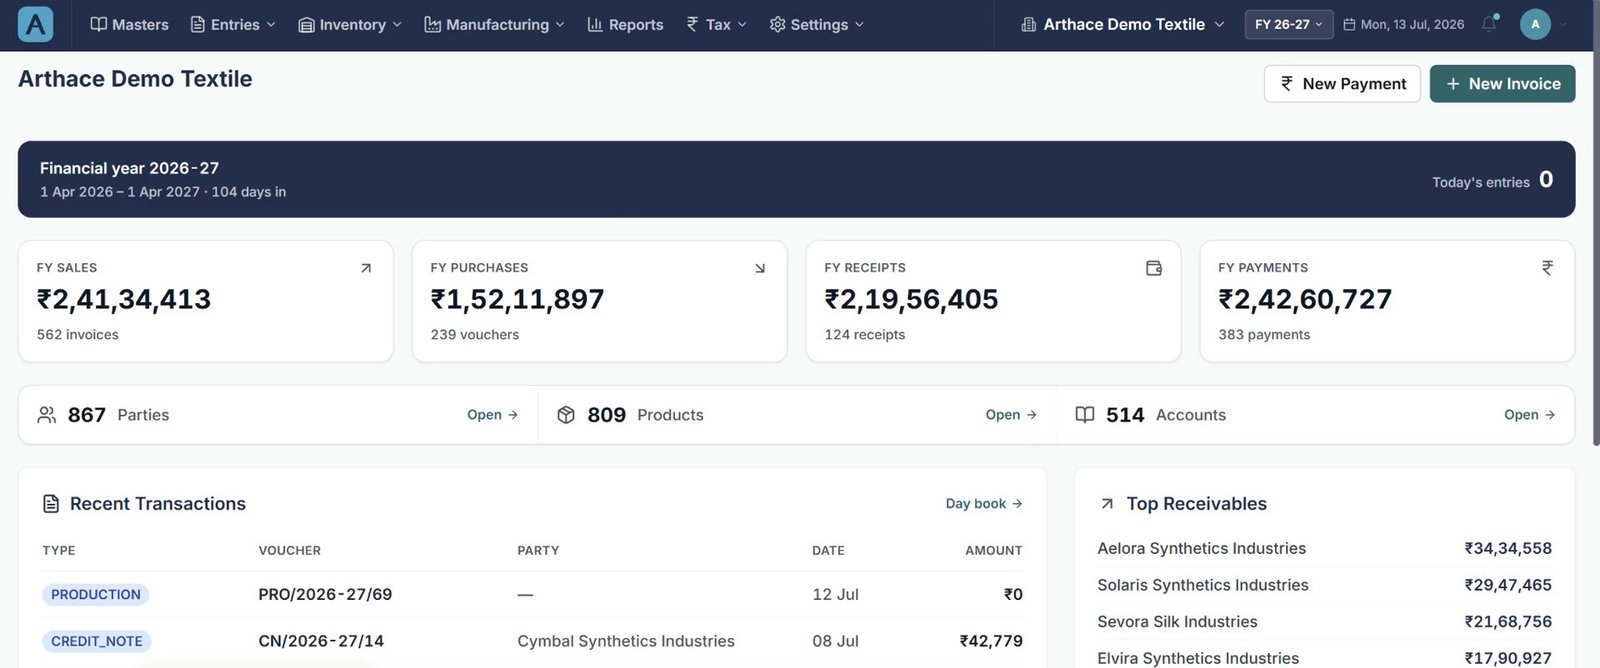The width and height of the screenshot is (1600, 668).
Task: Click Sevora Silk Industries receivable
Action: (x=1177, y=622)
